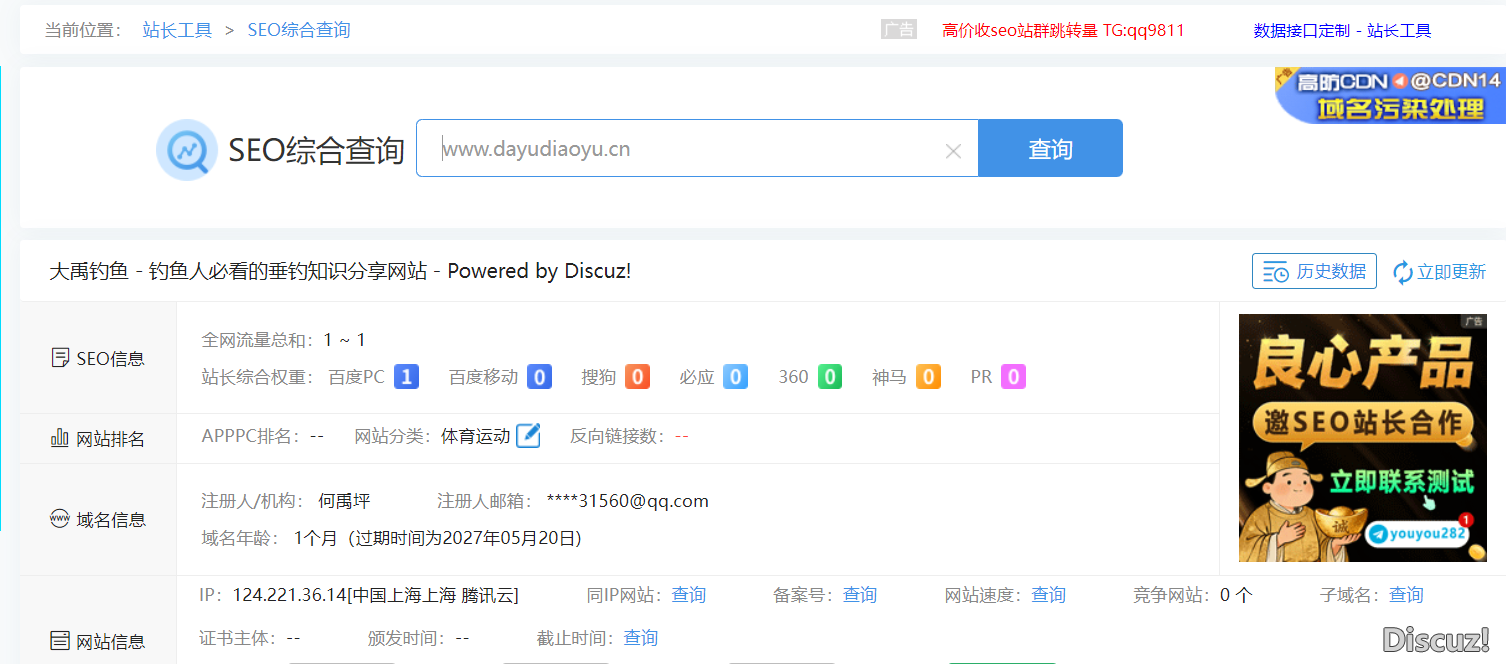1506x664 pixels.
Task: Click the 广告 label near top
Action: click(898, 30)
